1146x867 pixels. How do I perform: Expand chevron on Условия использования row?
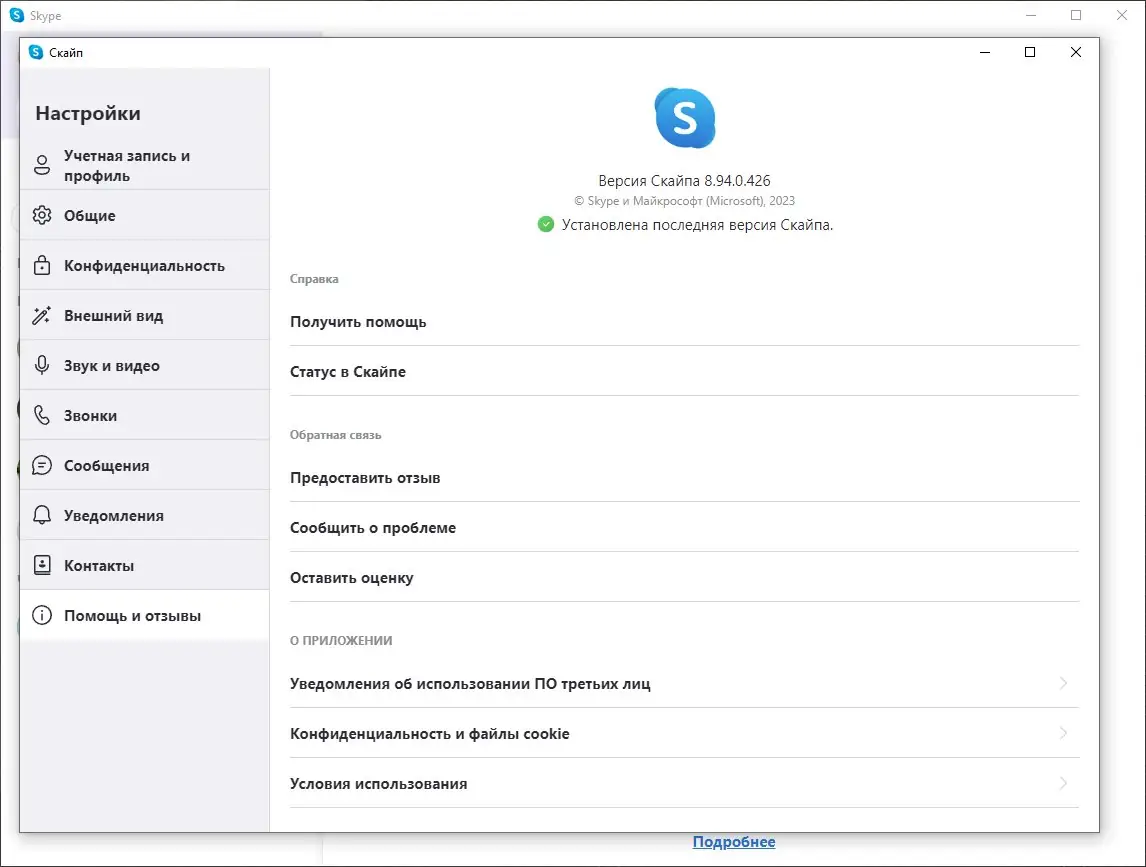[1063, 783]
